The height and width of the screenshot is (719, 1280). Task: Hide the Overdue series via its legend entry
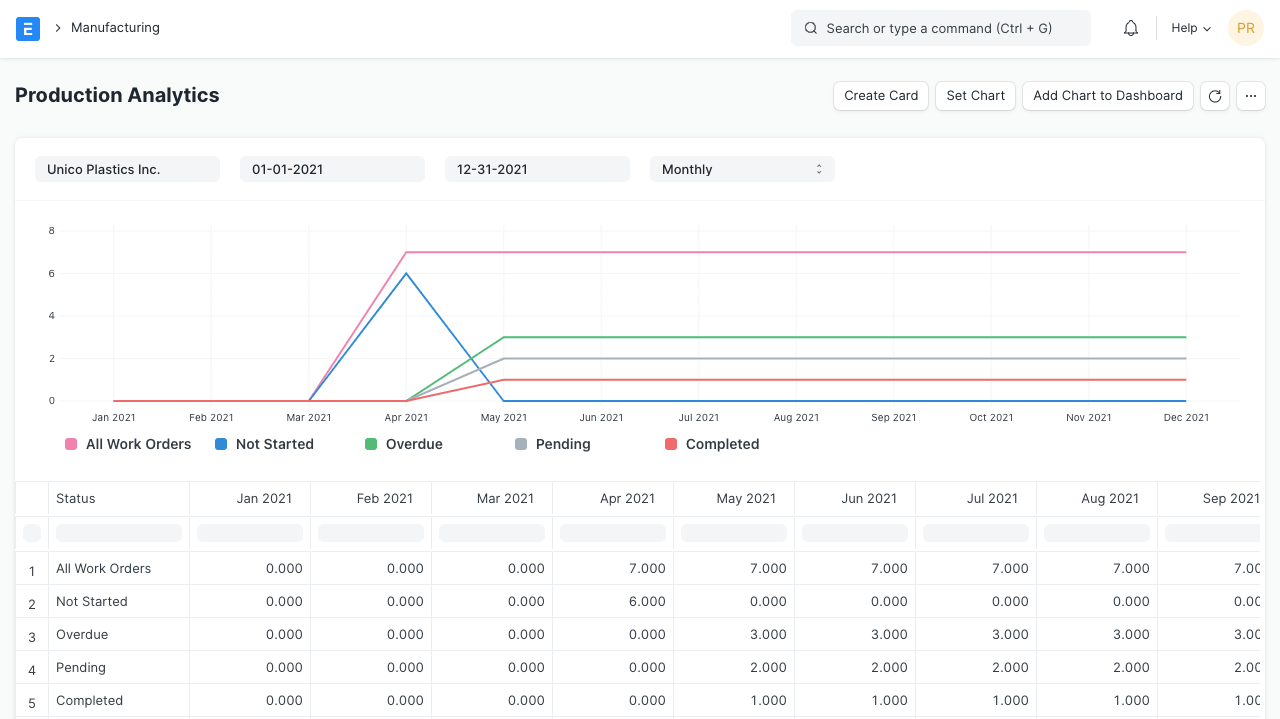point(413,444)
